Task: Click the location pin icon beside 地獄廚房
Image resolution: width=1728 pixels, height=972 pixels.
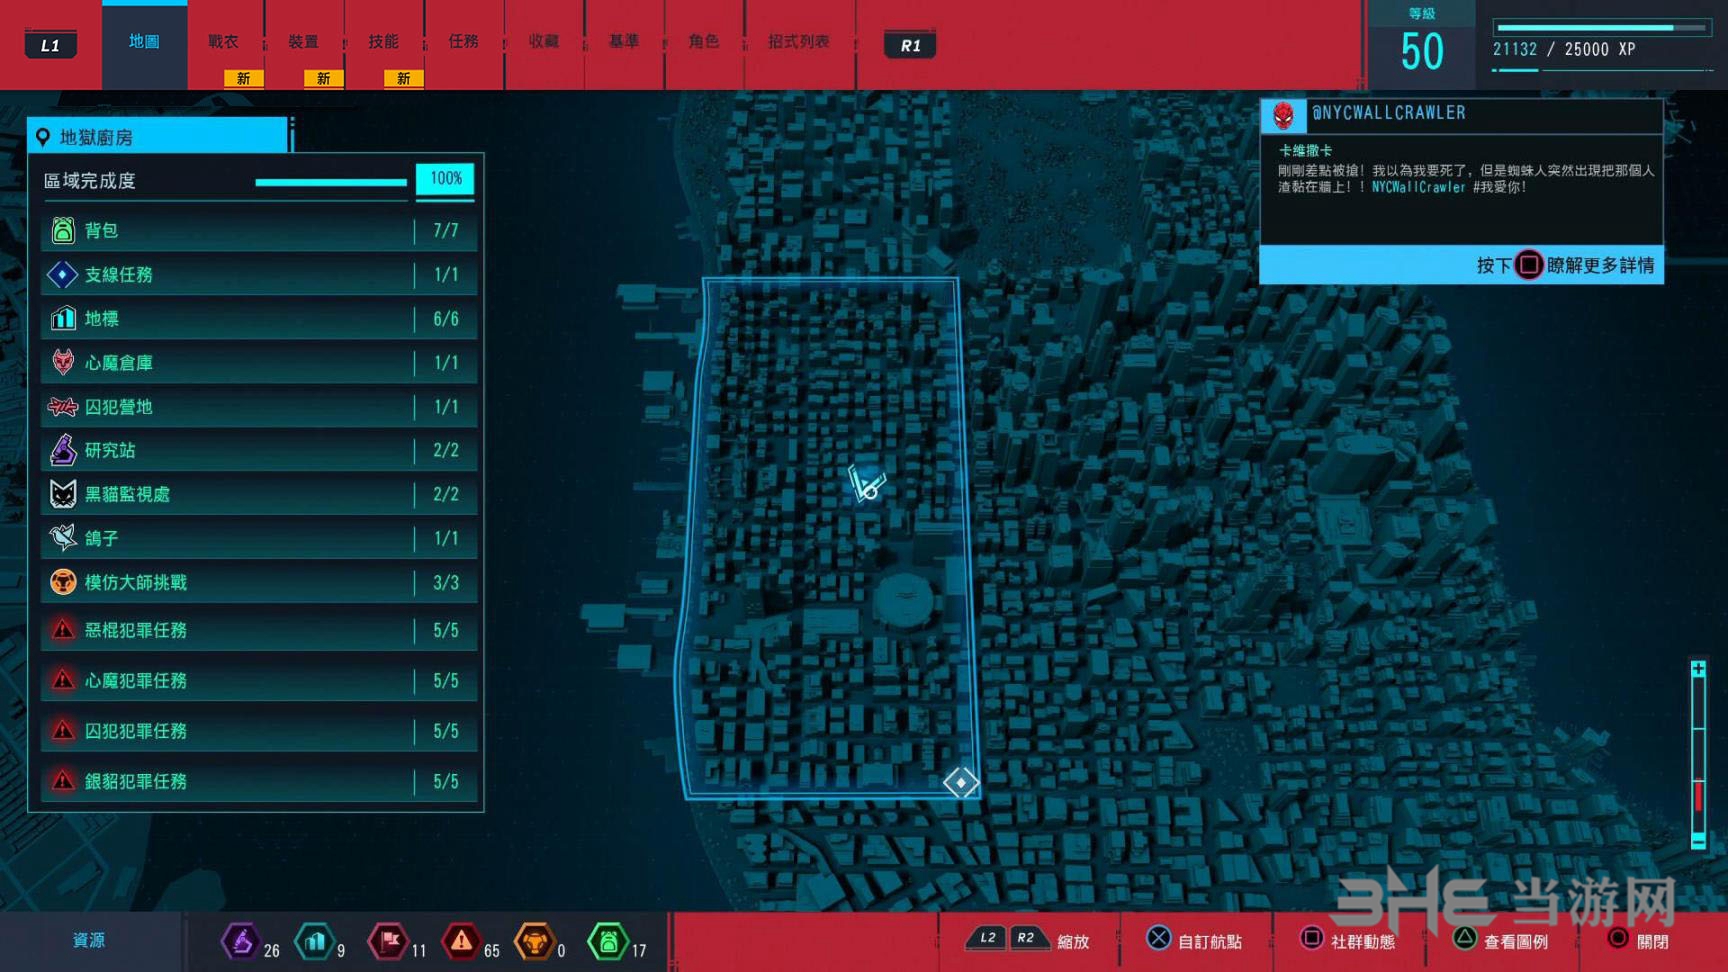Action: (43, 137)
